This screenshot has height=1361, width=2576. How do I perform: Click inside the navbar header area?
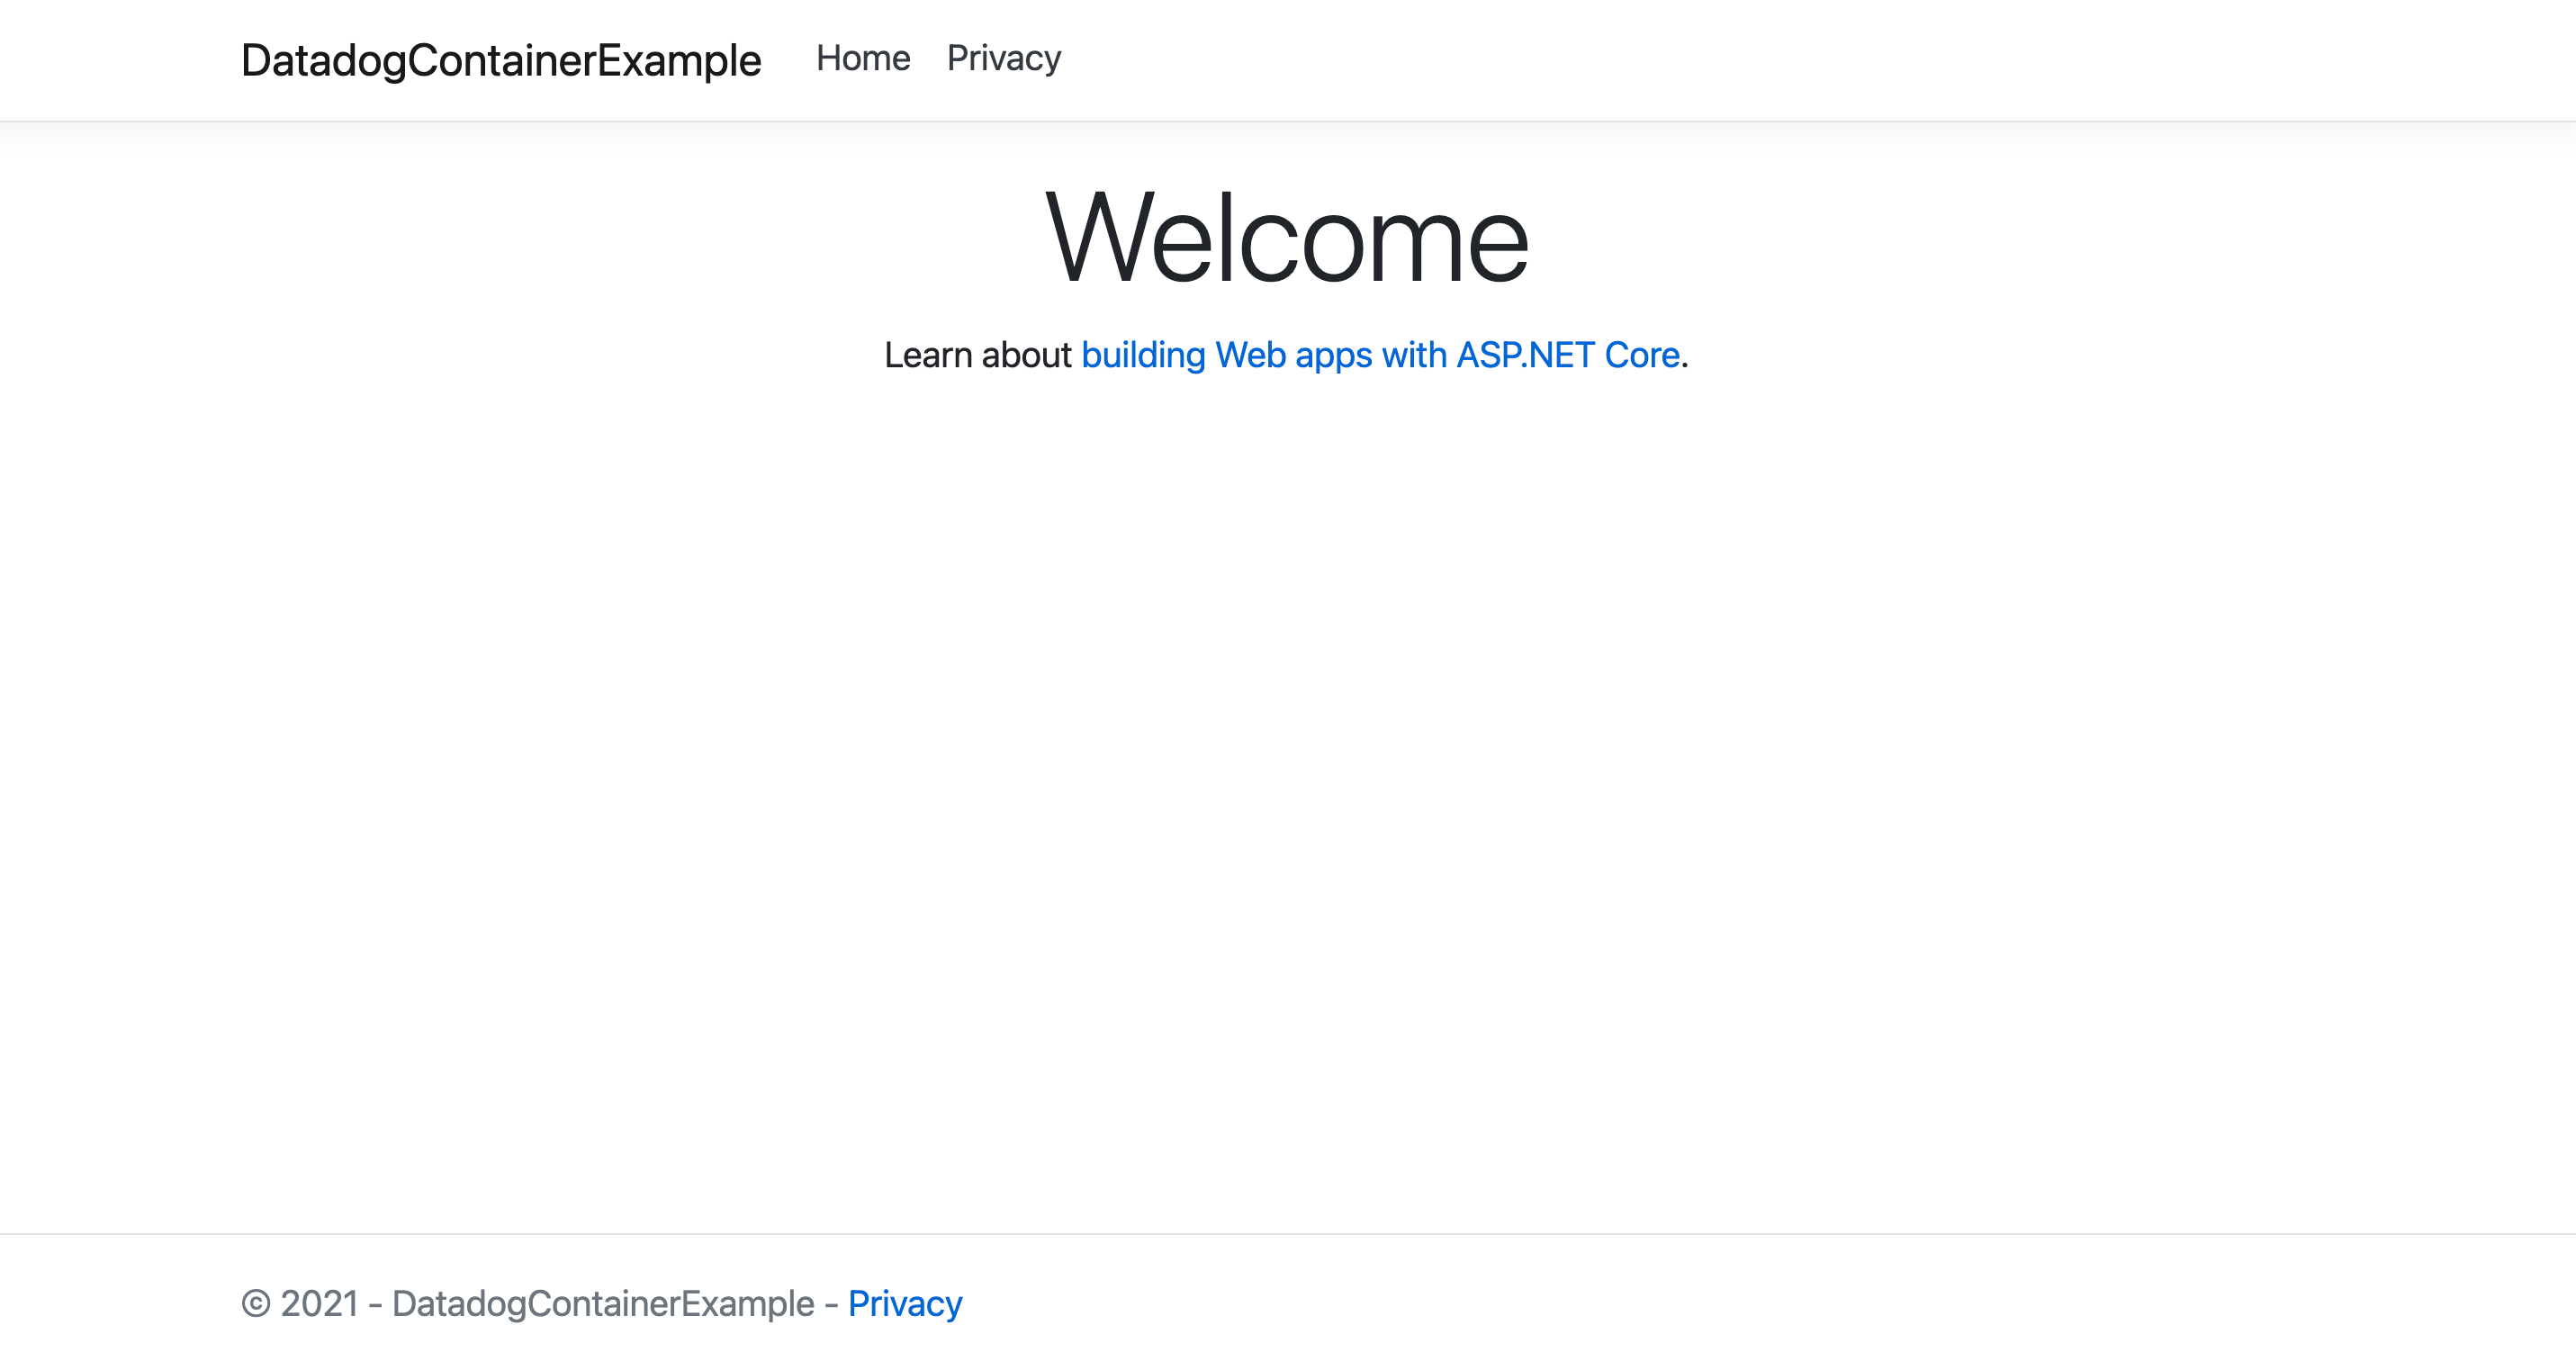pos(1288,58)
